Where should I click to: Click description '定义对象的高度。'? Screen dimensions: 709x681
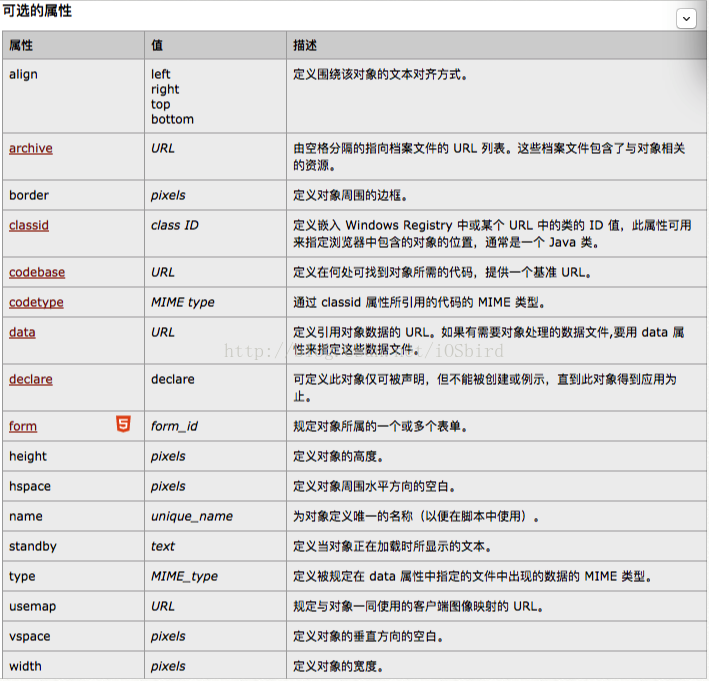pyautogui.click(x=338, y=456)
